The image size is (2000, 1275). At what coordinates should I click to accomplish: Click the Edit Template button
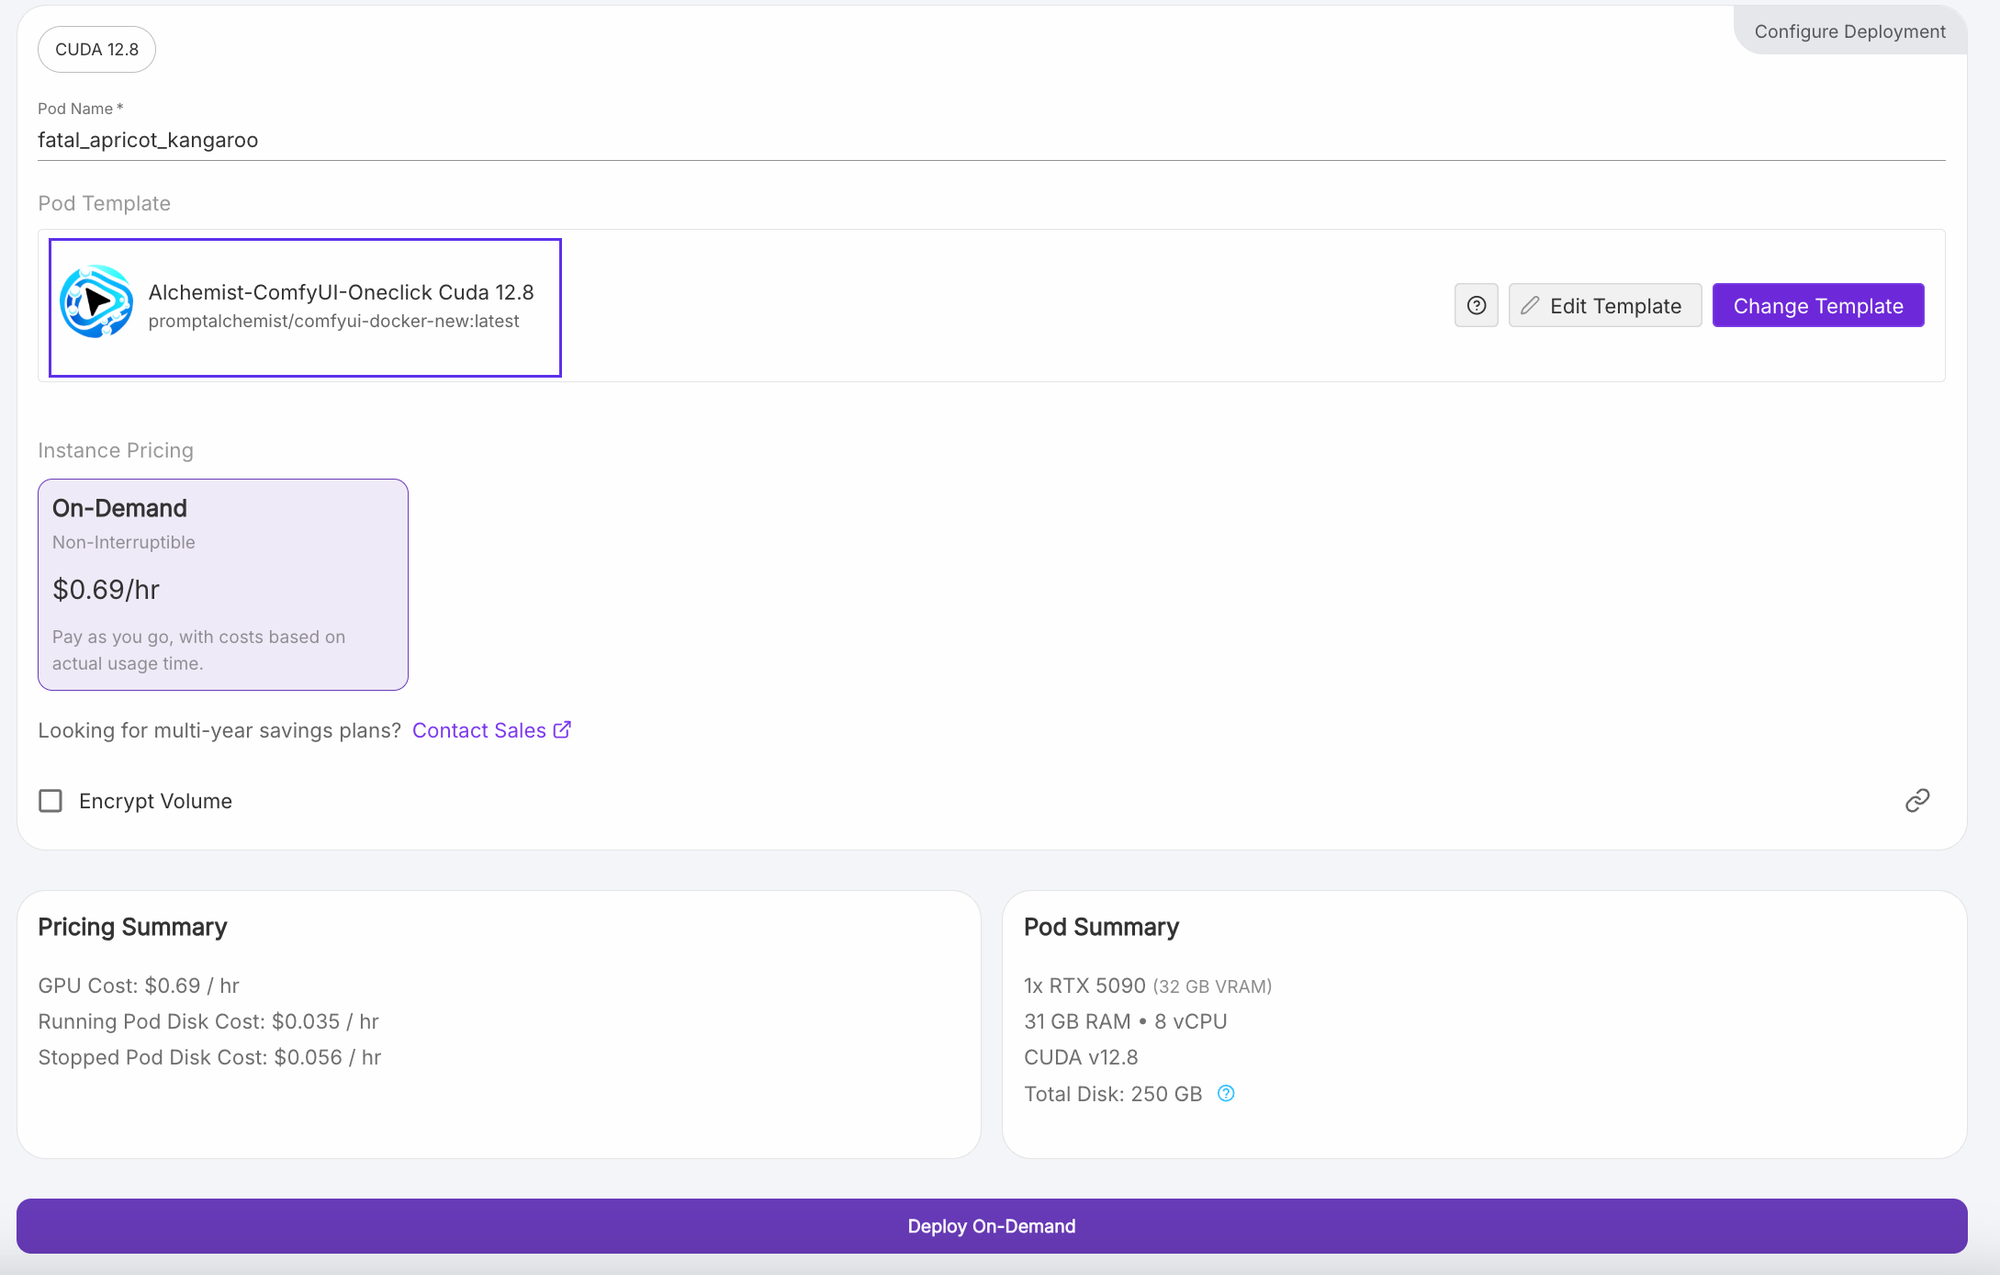coord(1604,306)
